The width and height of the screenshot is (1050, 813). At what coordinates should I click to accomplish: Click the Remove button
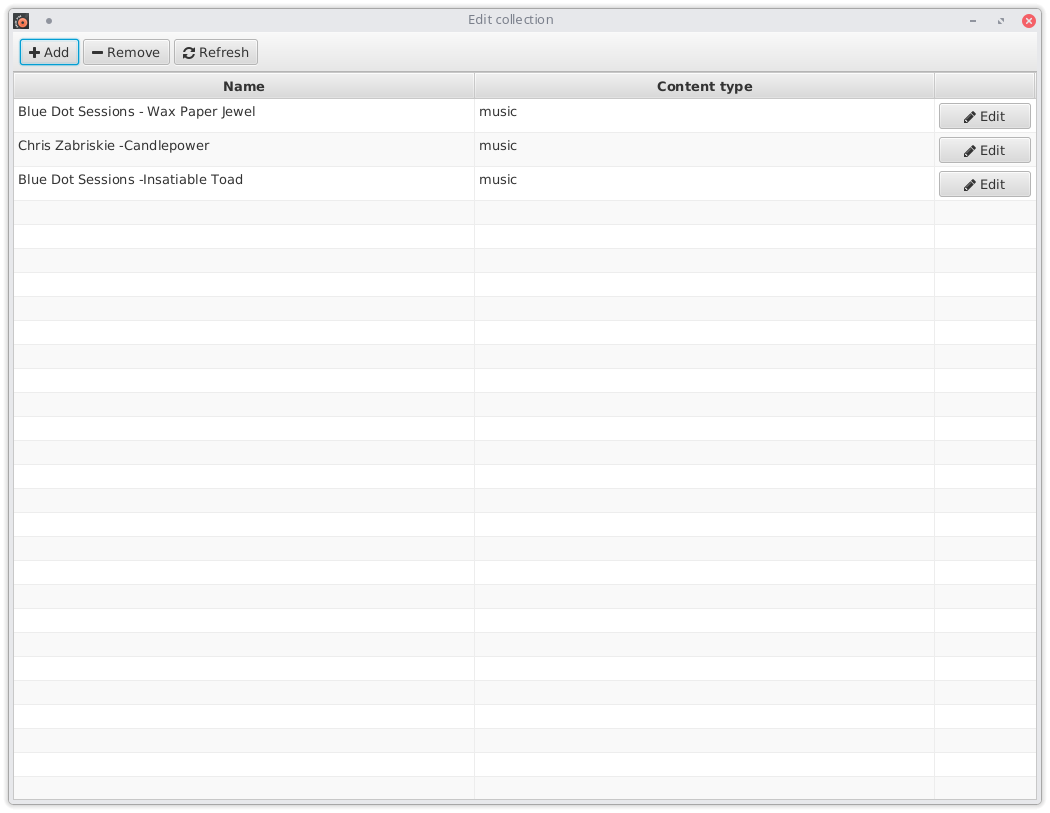[x=126, y=52]
